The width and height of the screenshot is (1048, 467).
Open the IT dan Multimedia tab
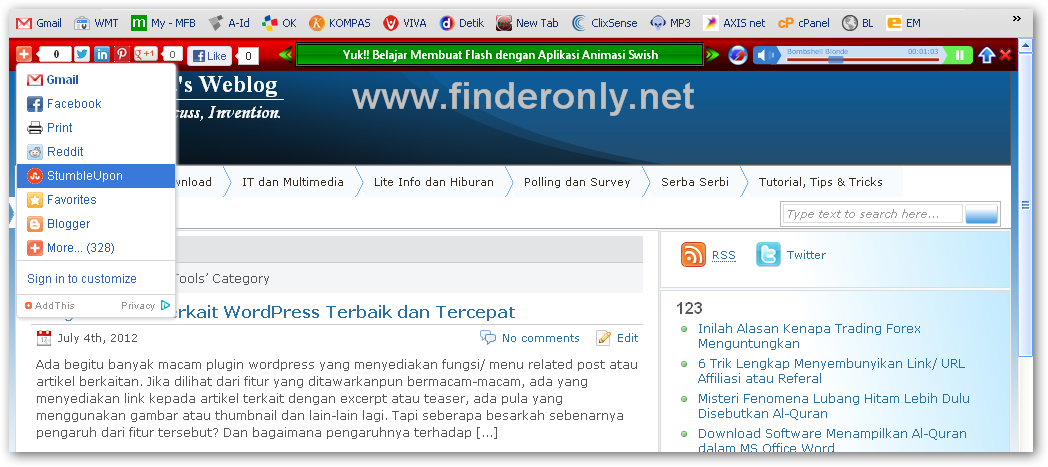pyautogui.click(x=293, y=182)
